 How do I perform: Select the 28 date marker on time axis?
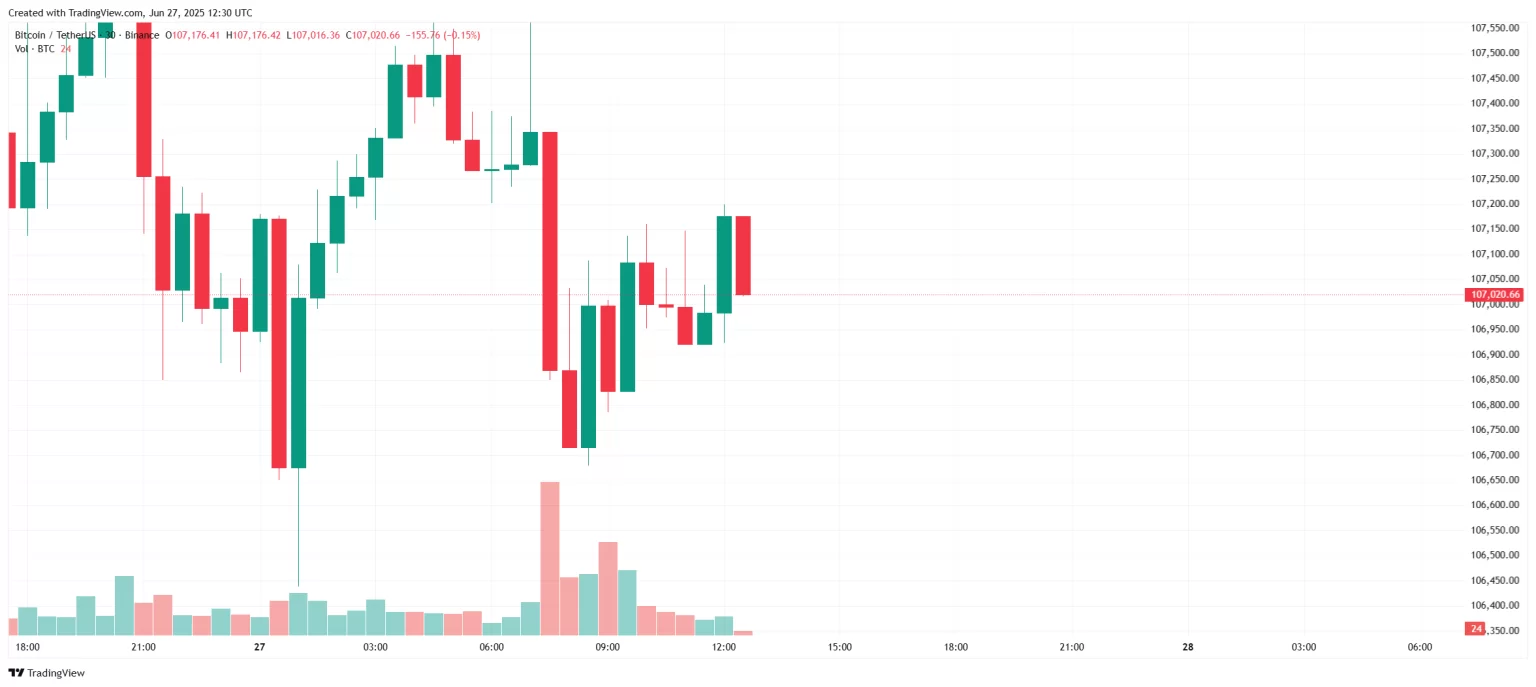click(x=1187, y=647)
